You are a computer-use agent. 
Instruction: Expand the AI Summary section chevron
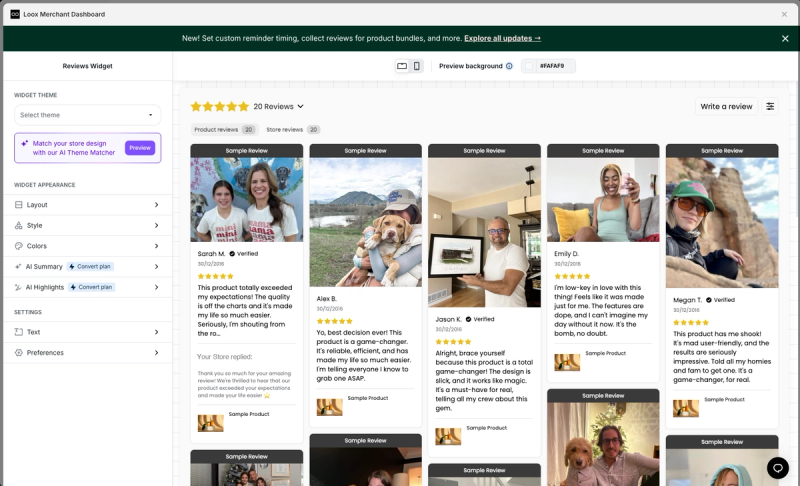[156, 266]
